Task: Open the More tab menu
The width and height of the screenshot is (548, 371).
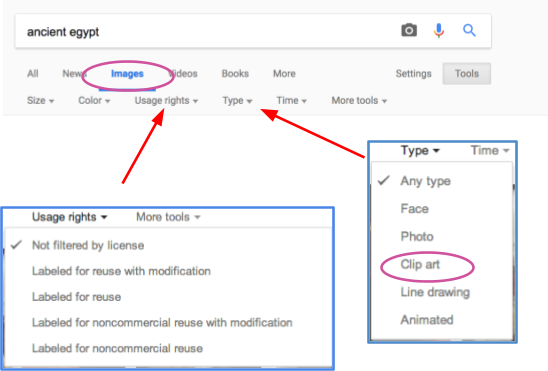Action: pos(284,74)
